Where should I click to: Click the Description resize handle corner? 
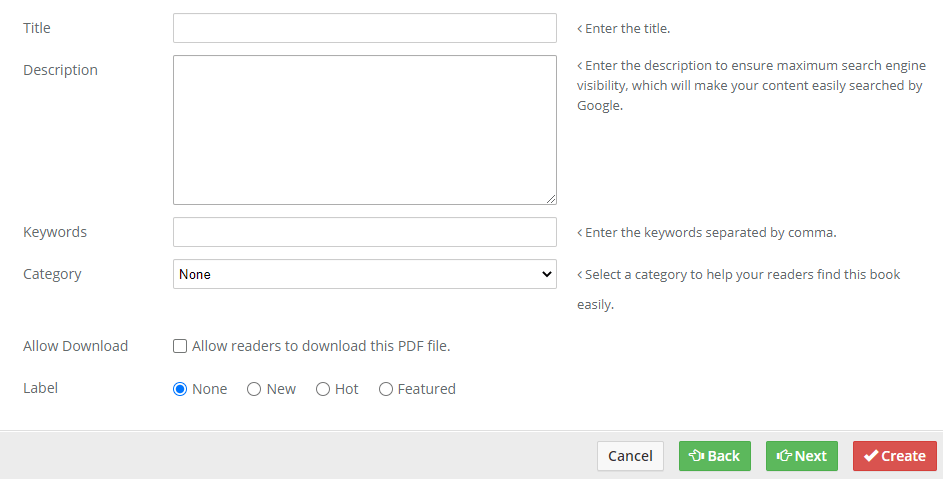(x=551, y=199)
